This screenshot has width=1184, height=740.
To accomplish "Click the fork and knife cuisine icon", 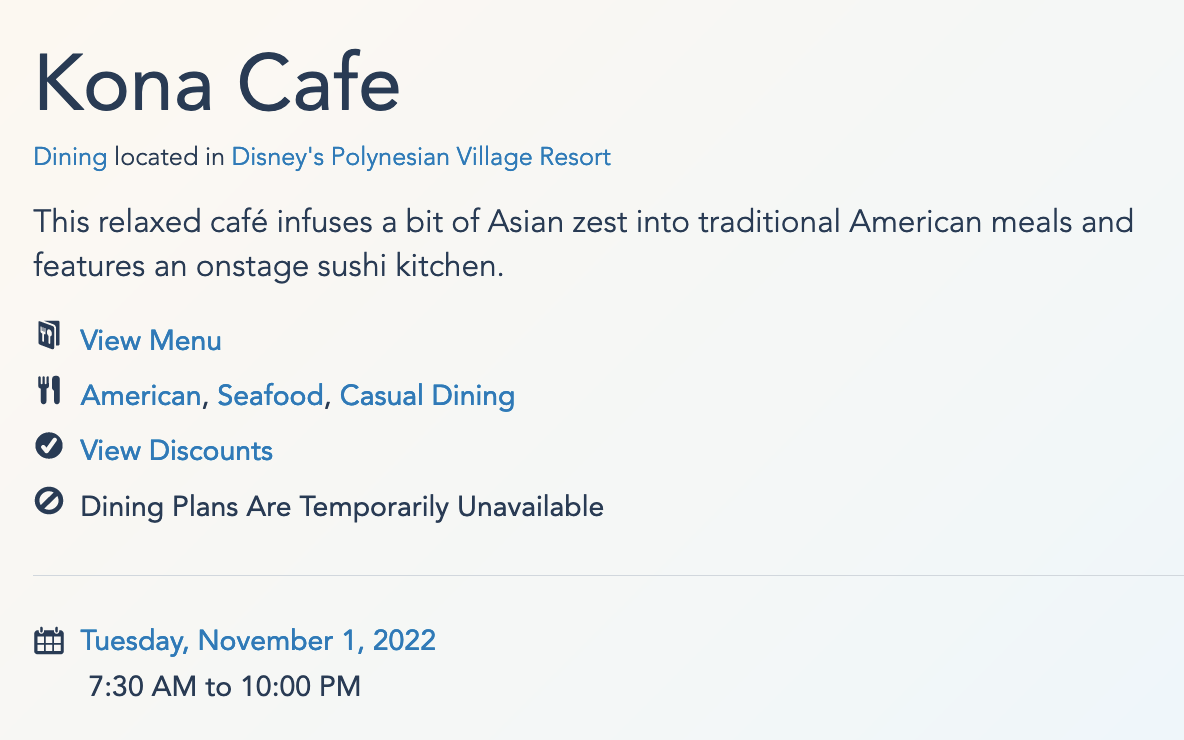I will 49,391.
